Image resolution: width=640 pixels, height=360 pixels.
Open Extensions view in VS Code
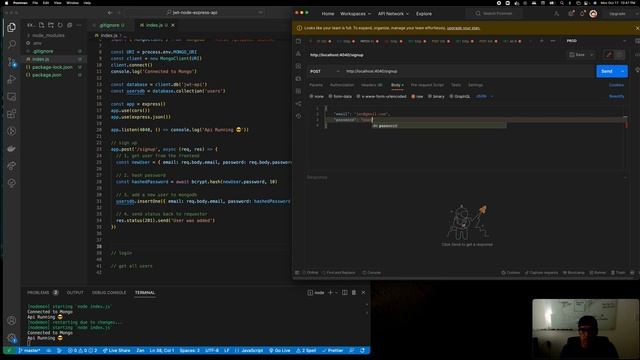point(11,114)
